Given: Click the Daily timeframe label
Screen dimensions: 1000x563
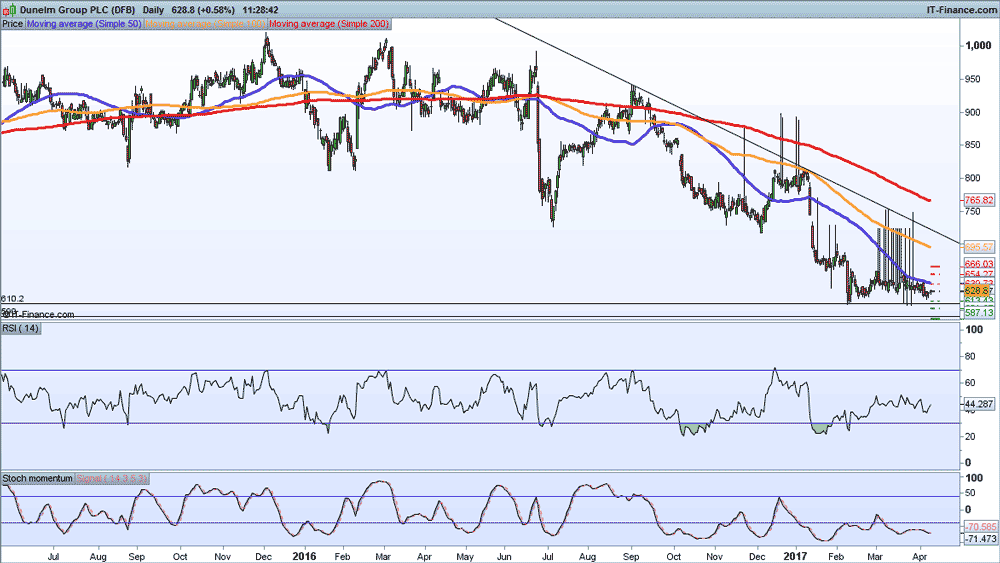Looking at the screenshot, I should pyautogui.click(x=153, y=10).
